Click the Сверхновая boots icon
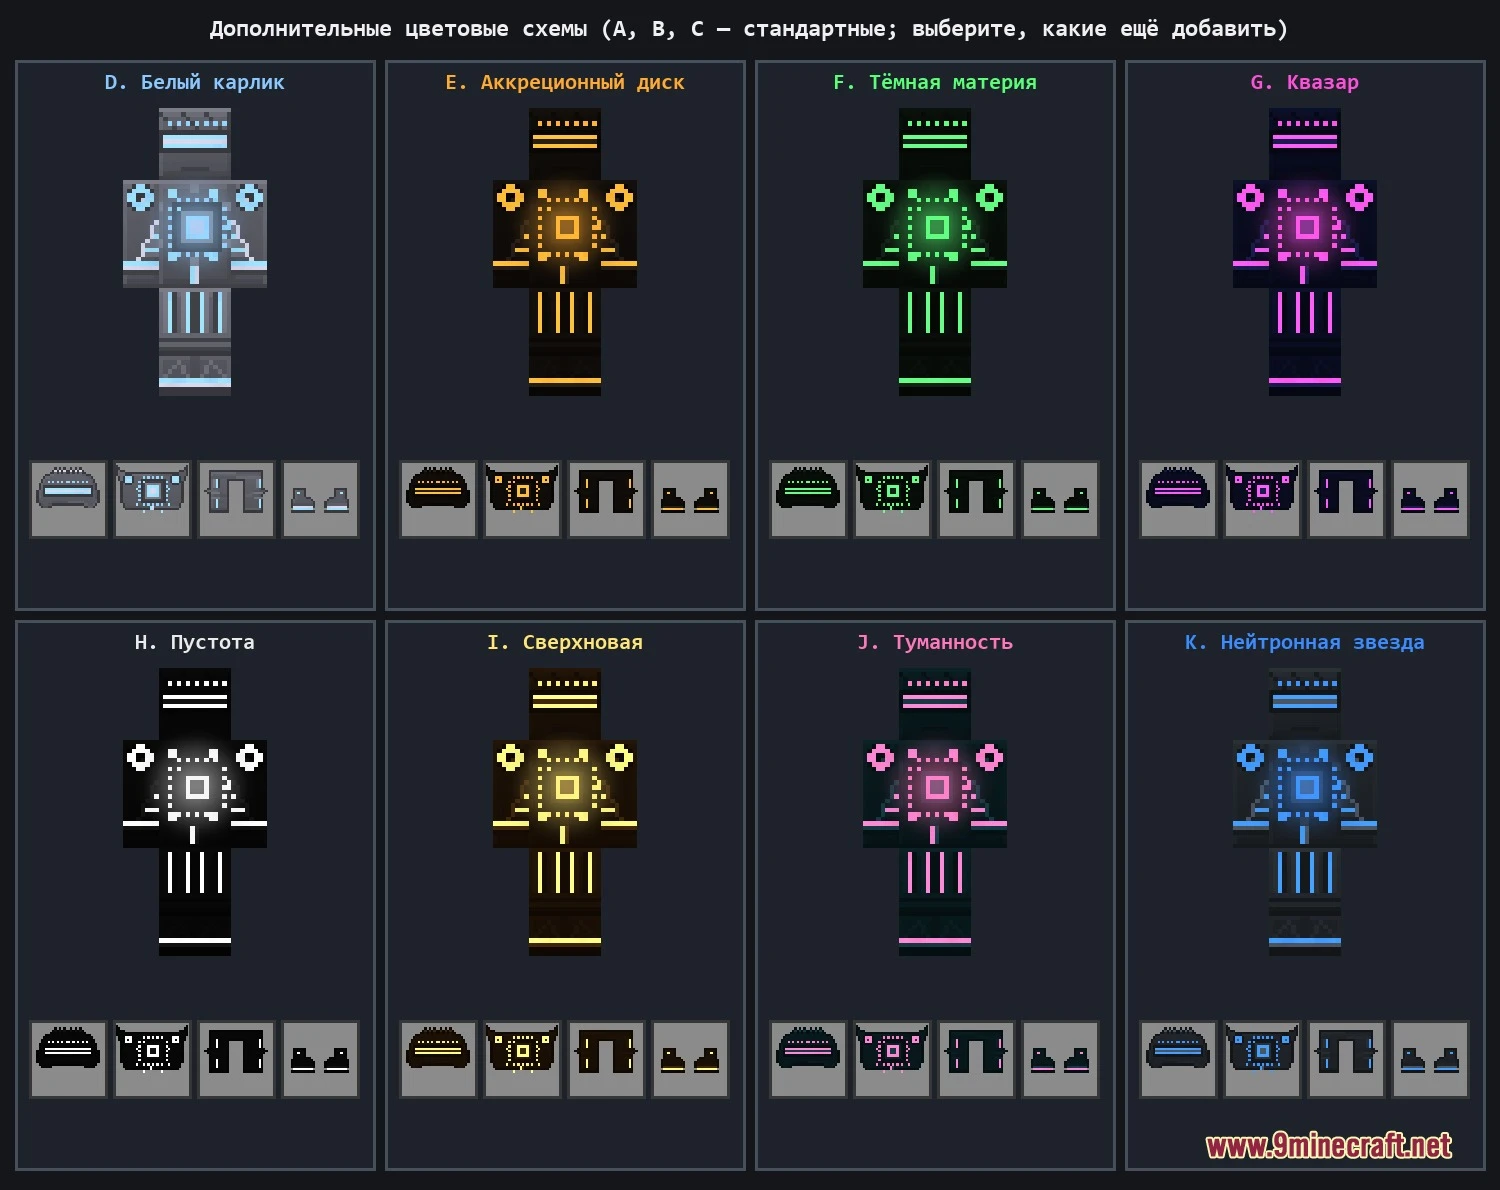 click(x=690, y=1059)
